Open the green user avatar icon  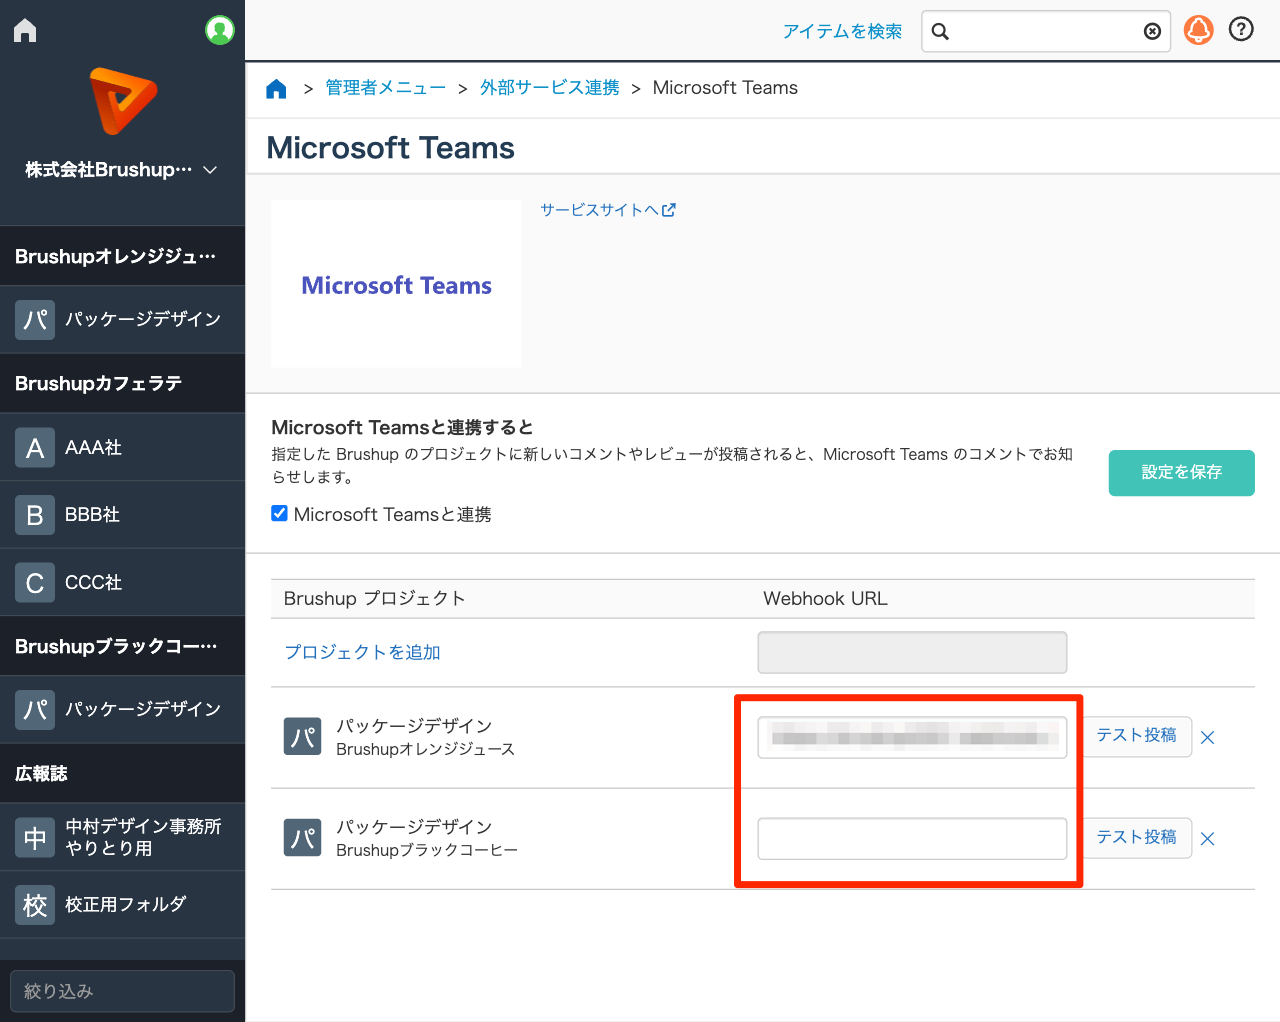[220, 30]
